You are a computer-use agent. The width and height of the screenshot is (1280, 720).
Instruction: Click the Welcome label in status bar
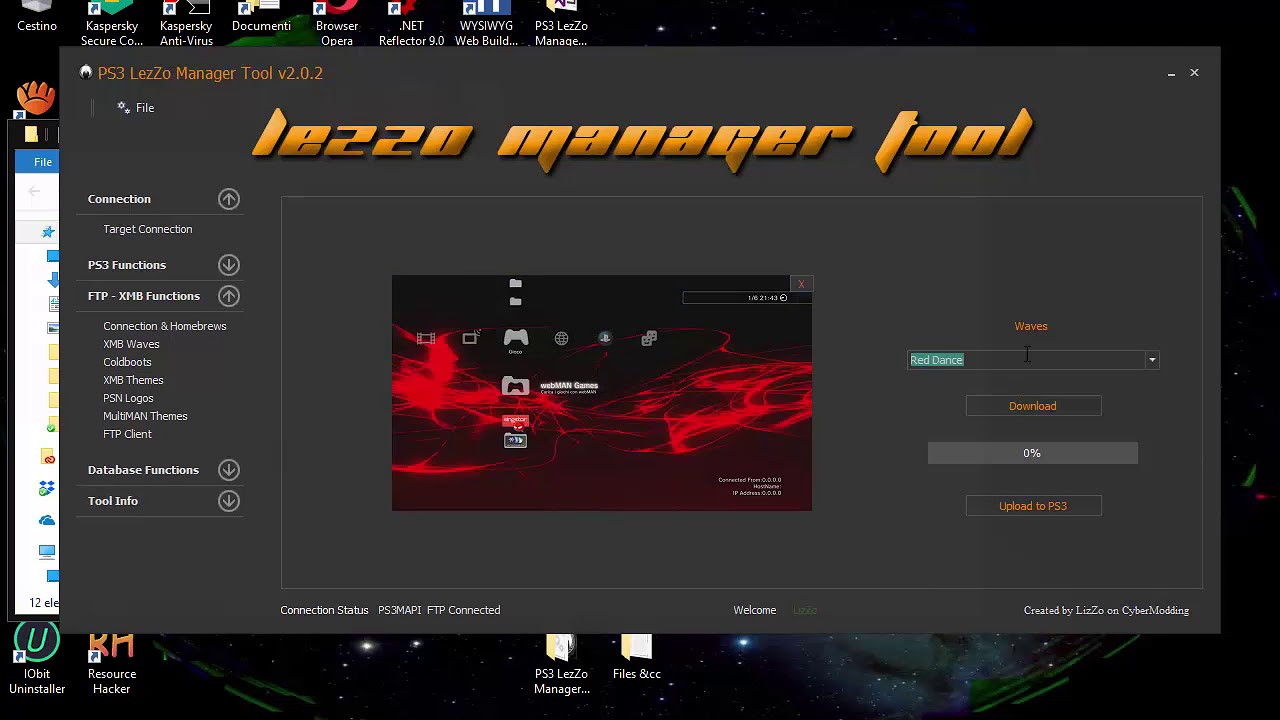[755, 610]
